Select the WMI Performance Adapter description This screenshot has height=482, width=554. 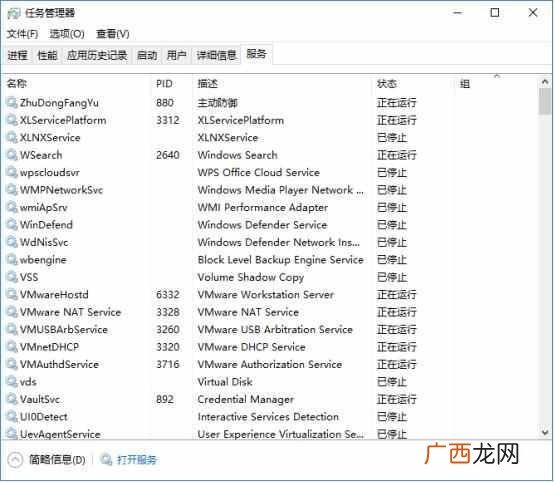click(263, 207)
